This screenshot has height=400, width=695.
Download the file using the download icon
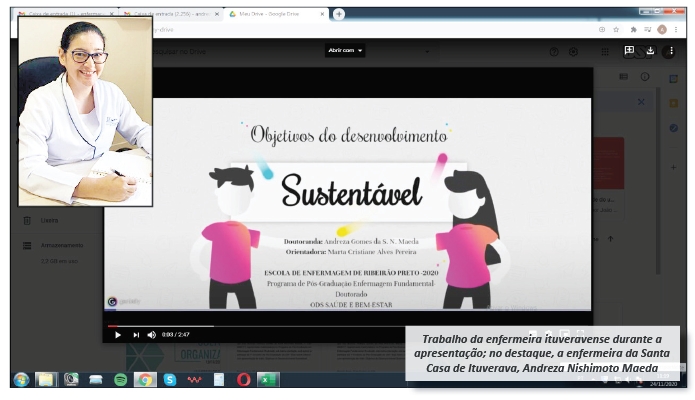pos(650,50)
